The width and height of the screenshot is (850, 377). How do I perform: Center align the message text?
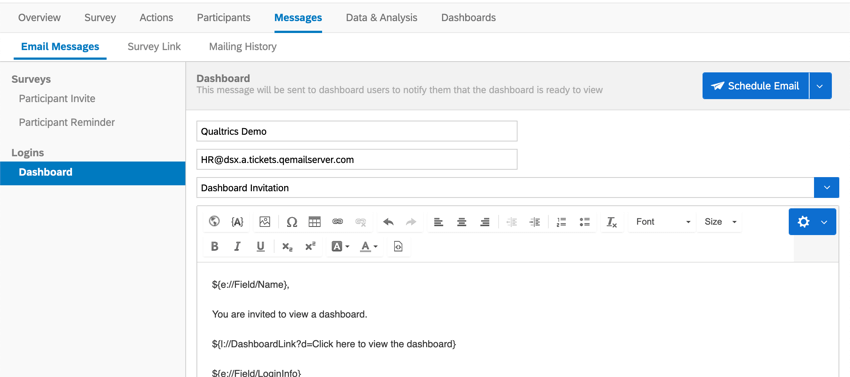[461, 221]
